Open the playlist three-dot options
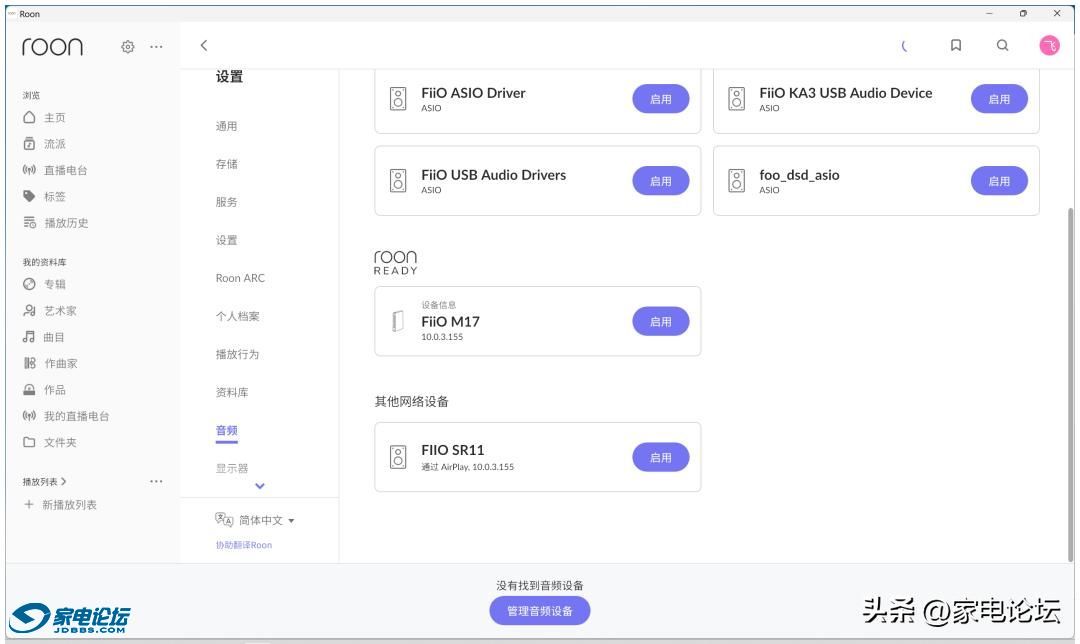This screenshot has height=644, width=1080. [156, 481]
